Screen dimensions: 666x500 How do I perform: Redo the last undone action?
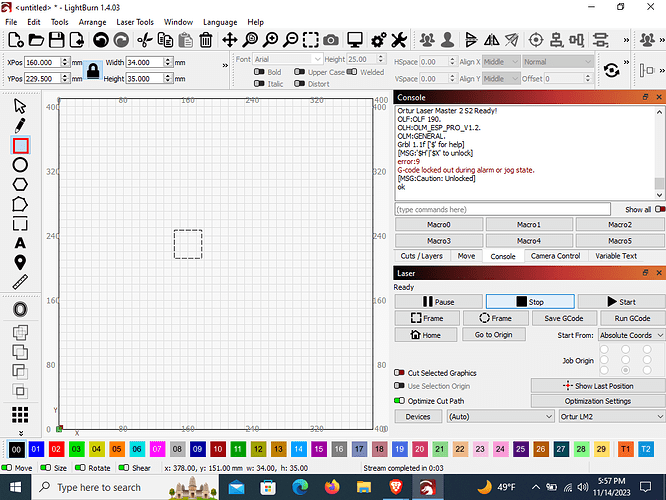121,40
